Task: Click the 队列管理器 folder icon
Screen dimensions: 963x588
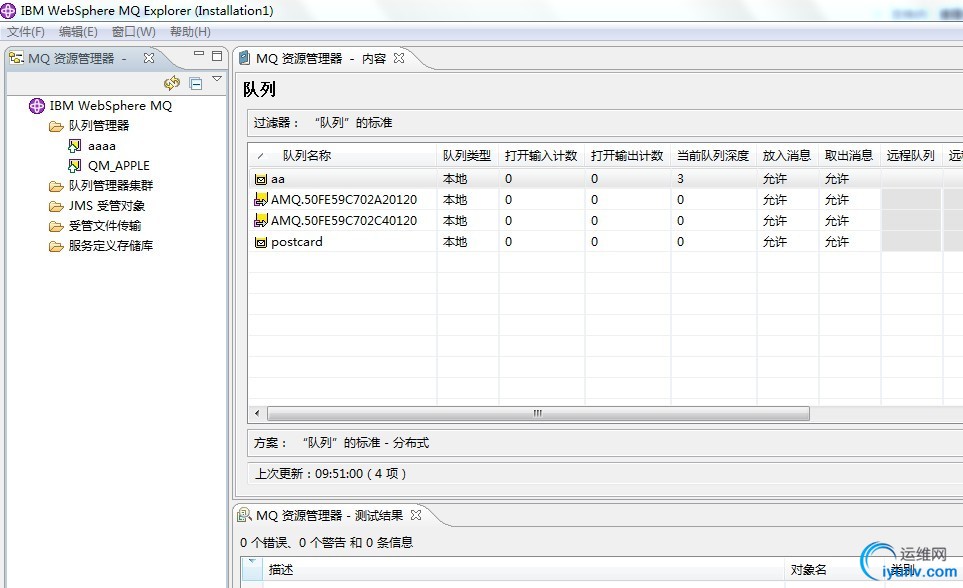Action: point(56,127)
